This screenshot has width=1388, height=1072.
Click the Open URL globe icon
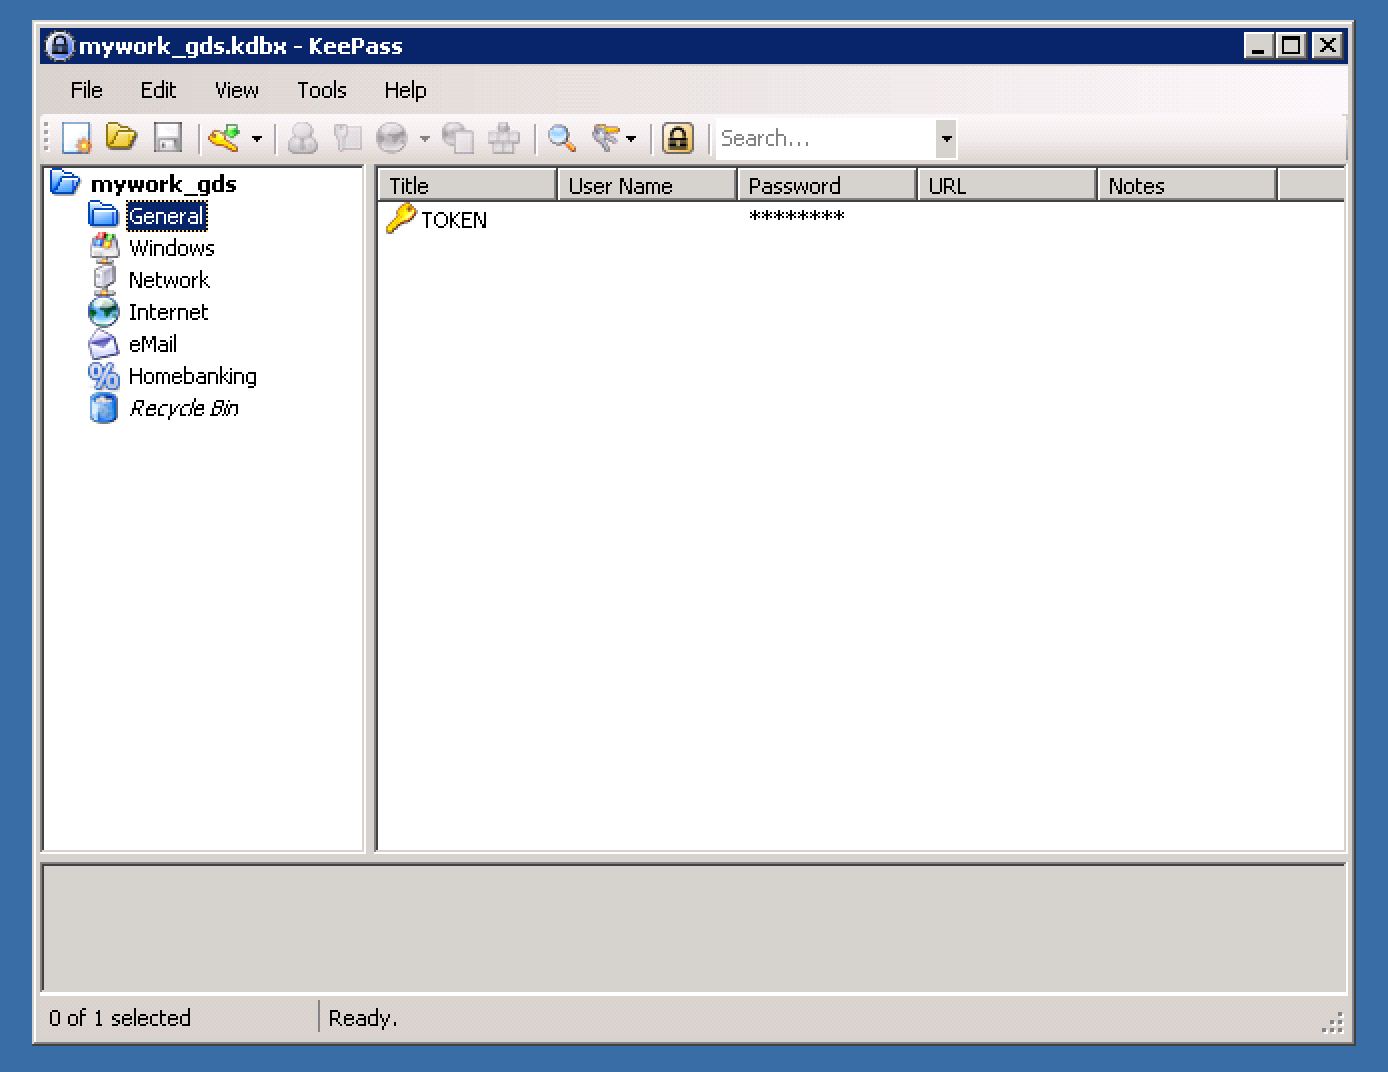[392, 138]
